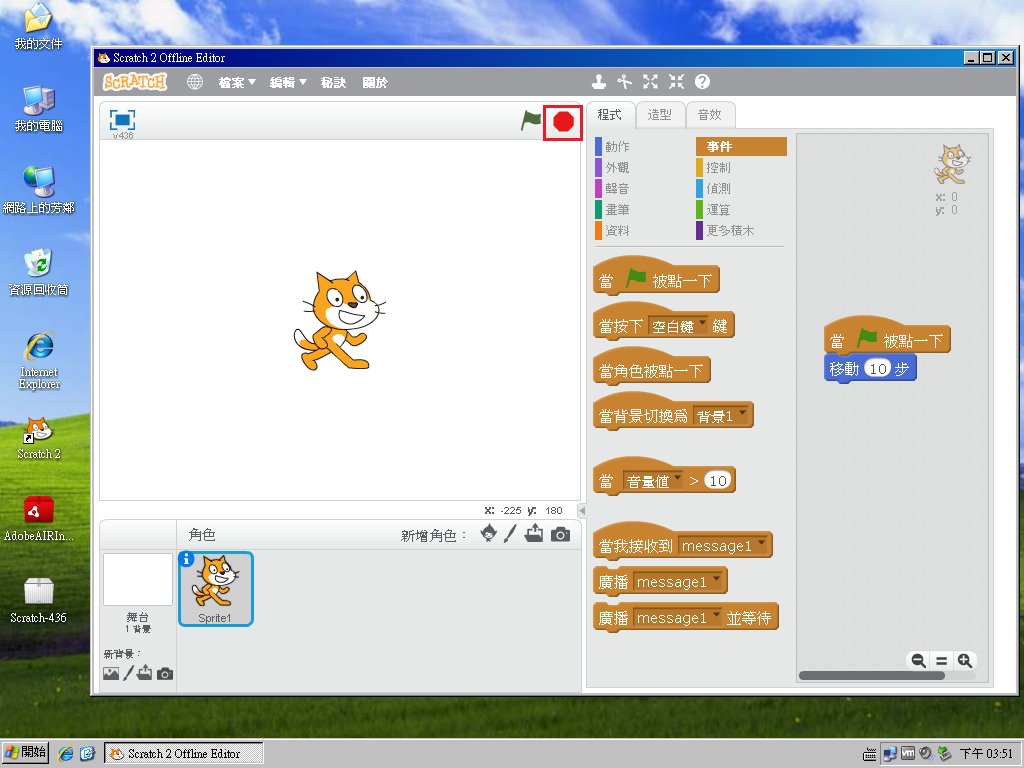Select the Grow sprite tool
The width and height of the screenshot is (1024, 768).
click(650, 82)
